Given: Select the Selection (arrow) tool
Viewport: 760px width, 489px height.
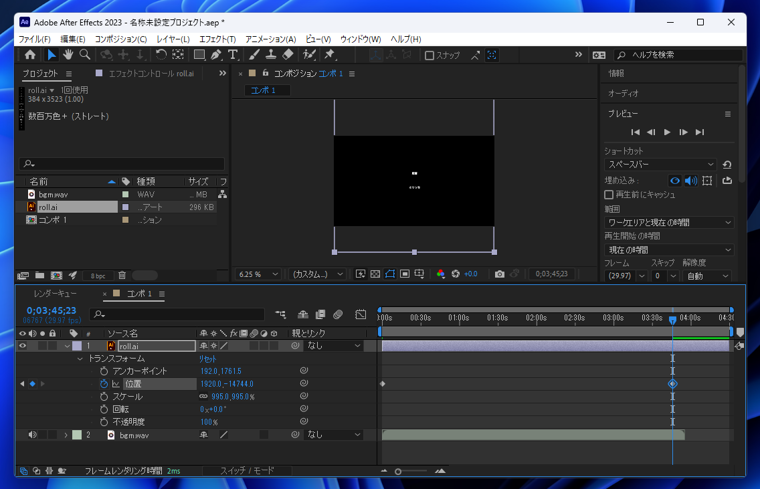Looking at the screenshot, I should pos(51,55).
